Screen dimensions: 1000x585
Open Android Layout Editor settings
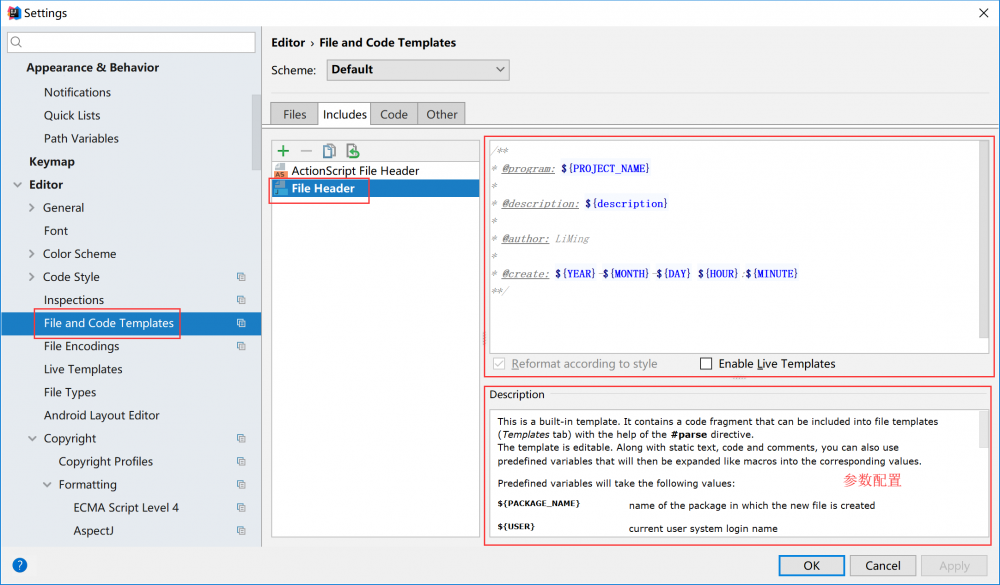101,415
